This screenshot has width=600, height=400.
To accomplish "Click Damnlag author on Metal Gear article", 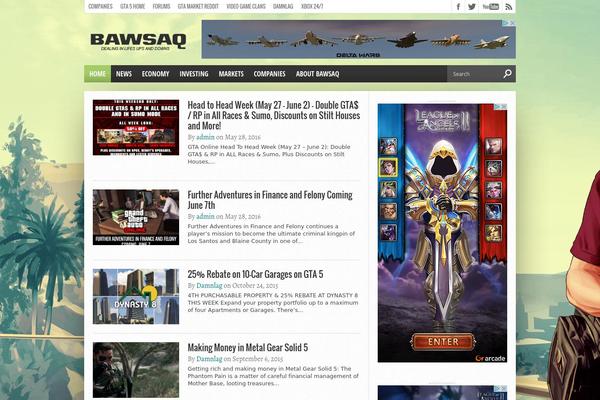I will click(x=209, y=359).
